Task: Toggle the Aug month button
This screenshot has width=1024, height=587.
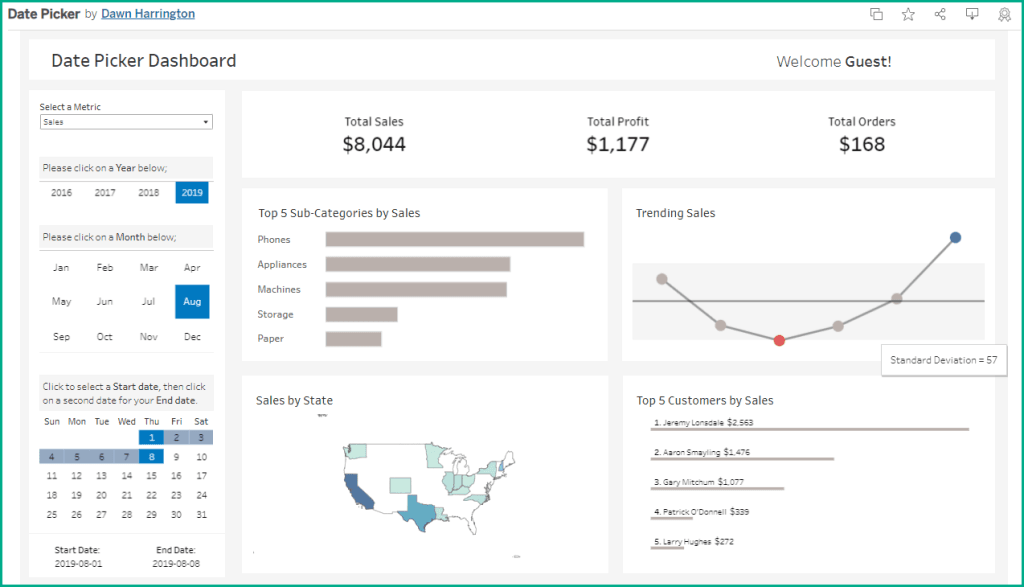Action: [x=192, y=301]
